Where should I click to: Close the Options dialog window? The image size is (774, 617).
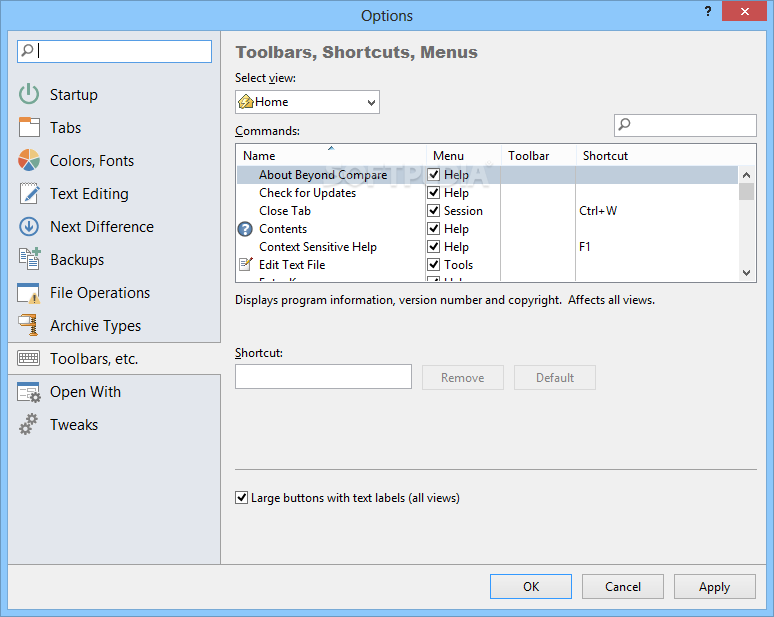(744, 11)
